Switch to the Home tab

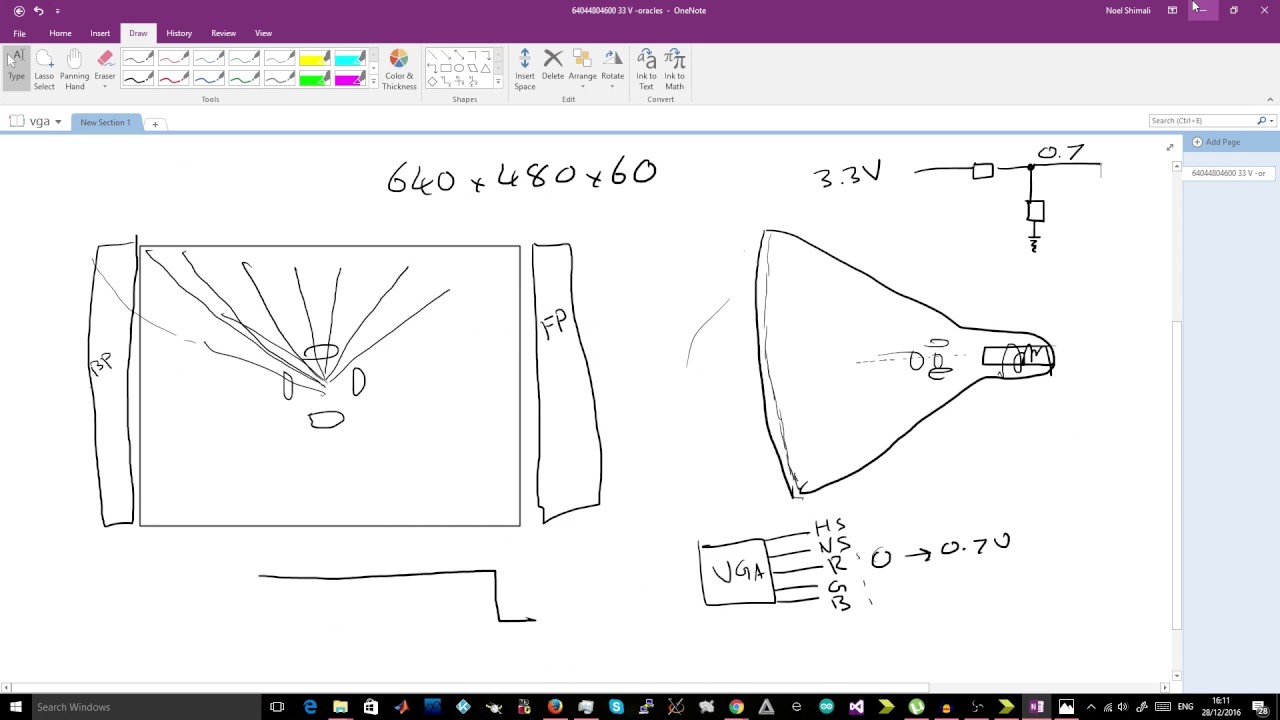coord(60,33)
